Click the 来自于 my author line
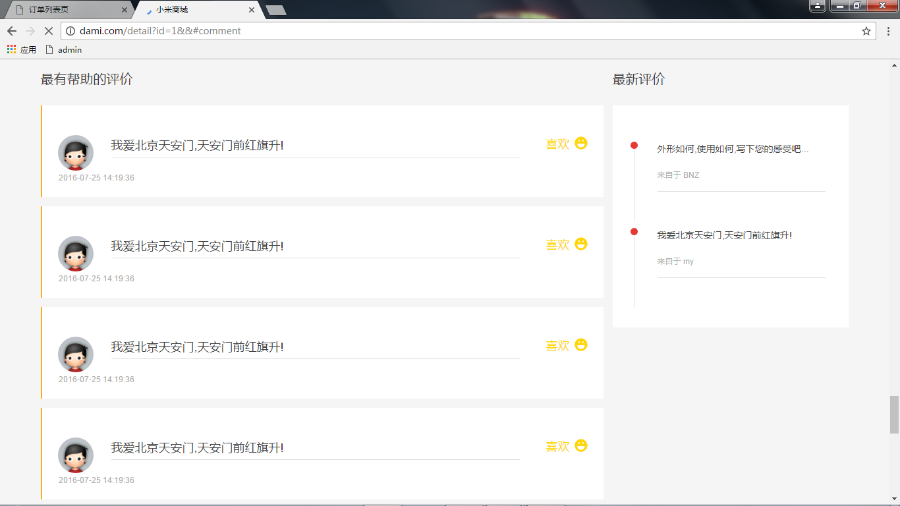900x506 pixels. click(675, 261)
